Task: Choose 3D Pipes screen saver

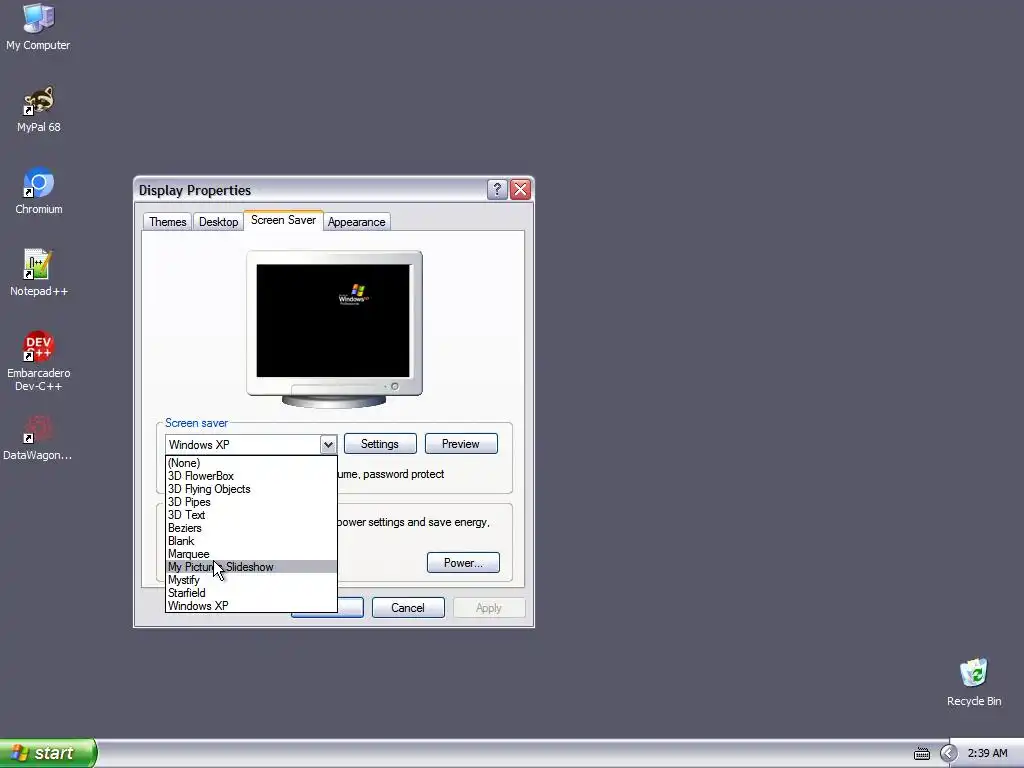Action: (x=251, y=502)
